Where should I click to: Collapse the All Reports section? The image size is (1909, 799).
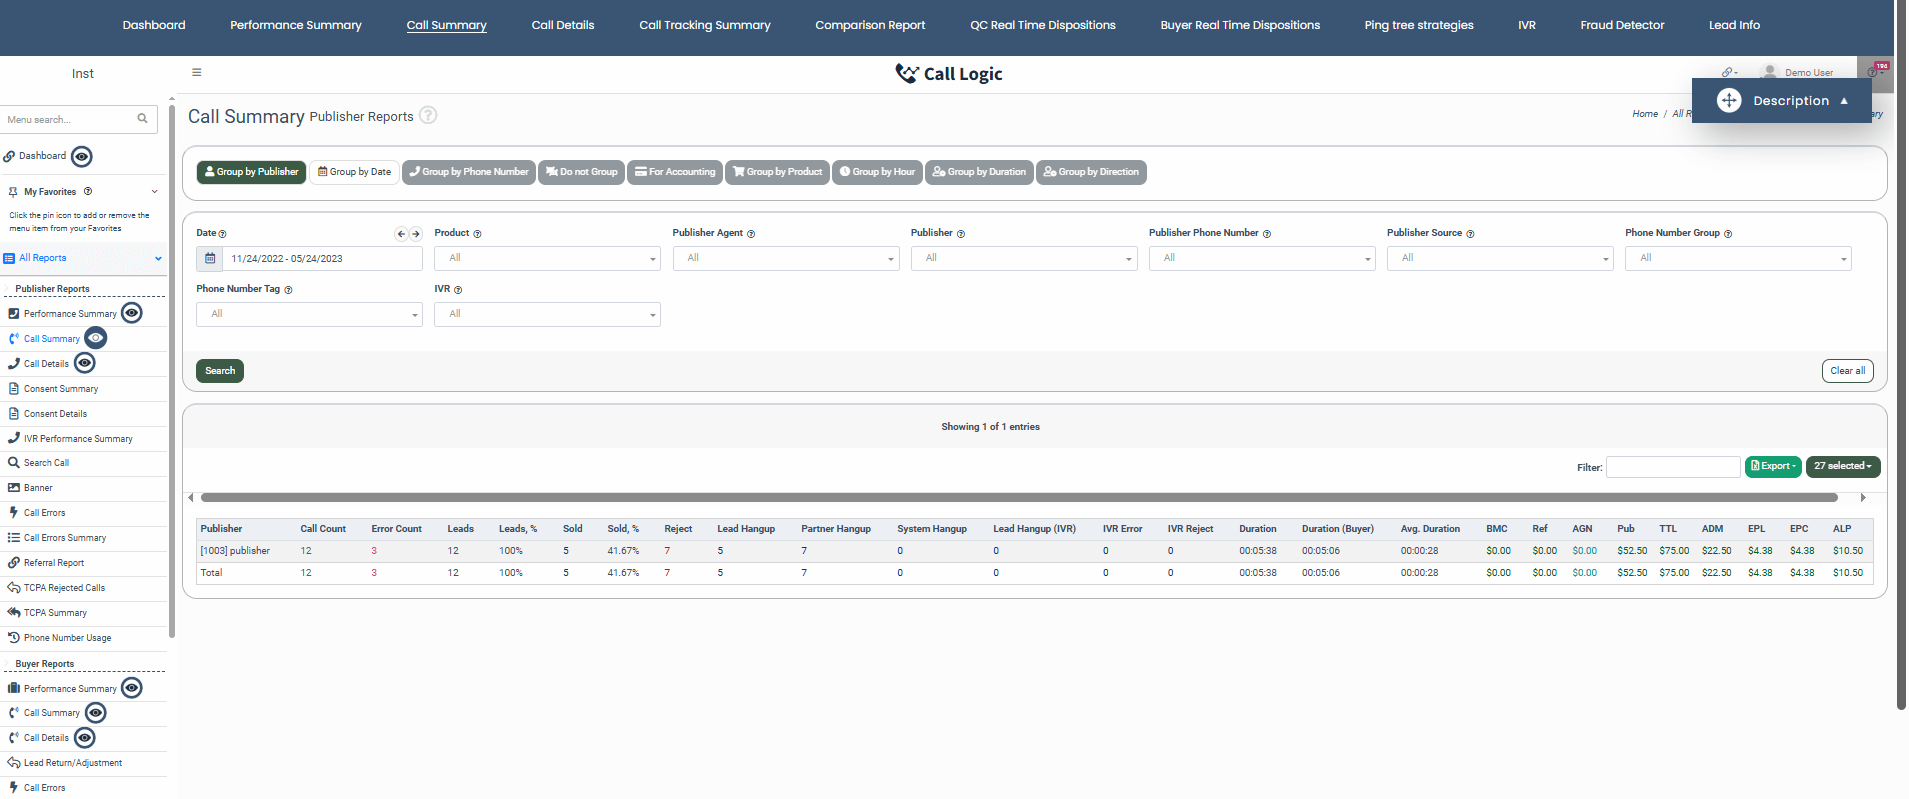click(158, 258)
